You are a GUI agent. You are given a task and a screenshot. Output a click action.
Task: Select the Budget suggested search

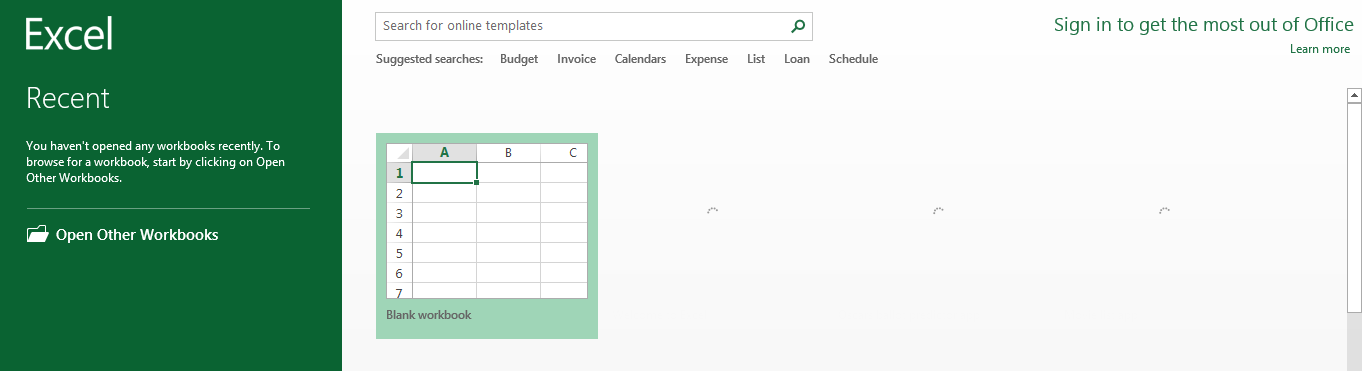coord(519,59)
